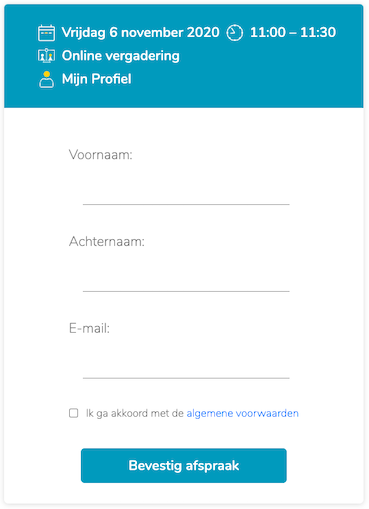
Task: Focus the E-mail input field
Action: 186,364
